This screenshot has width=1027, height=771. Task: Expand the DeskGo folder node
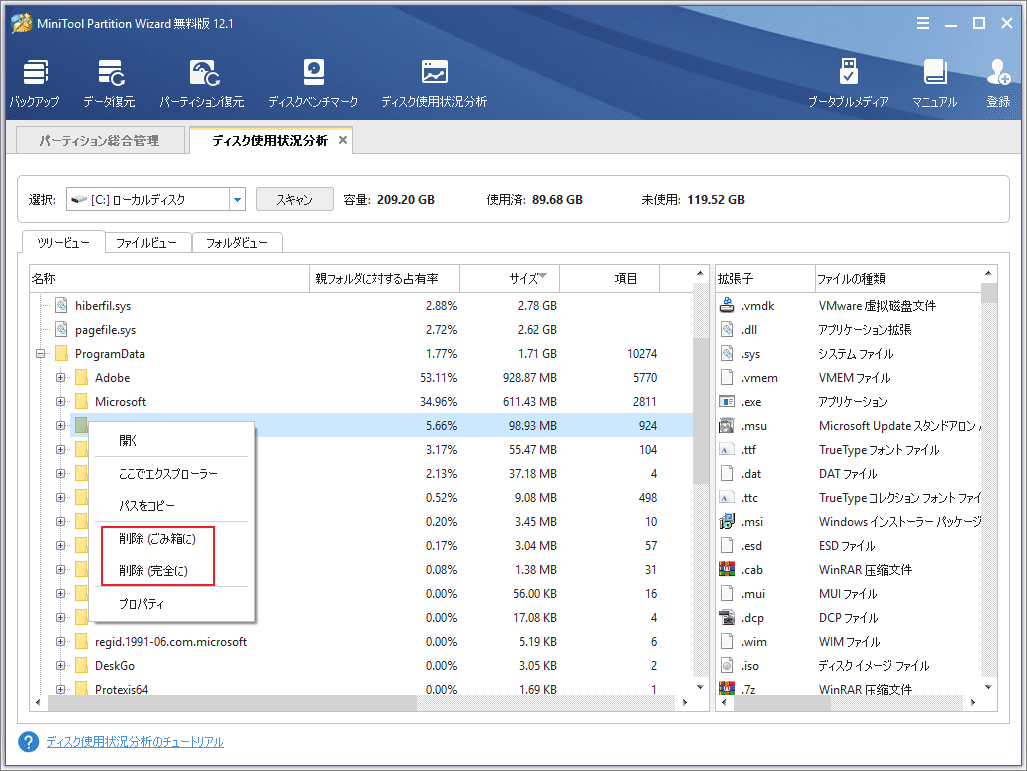click(x=61, y=666)
